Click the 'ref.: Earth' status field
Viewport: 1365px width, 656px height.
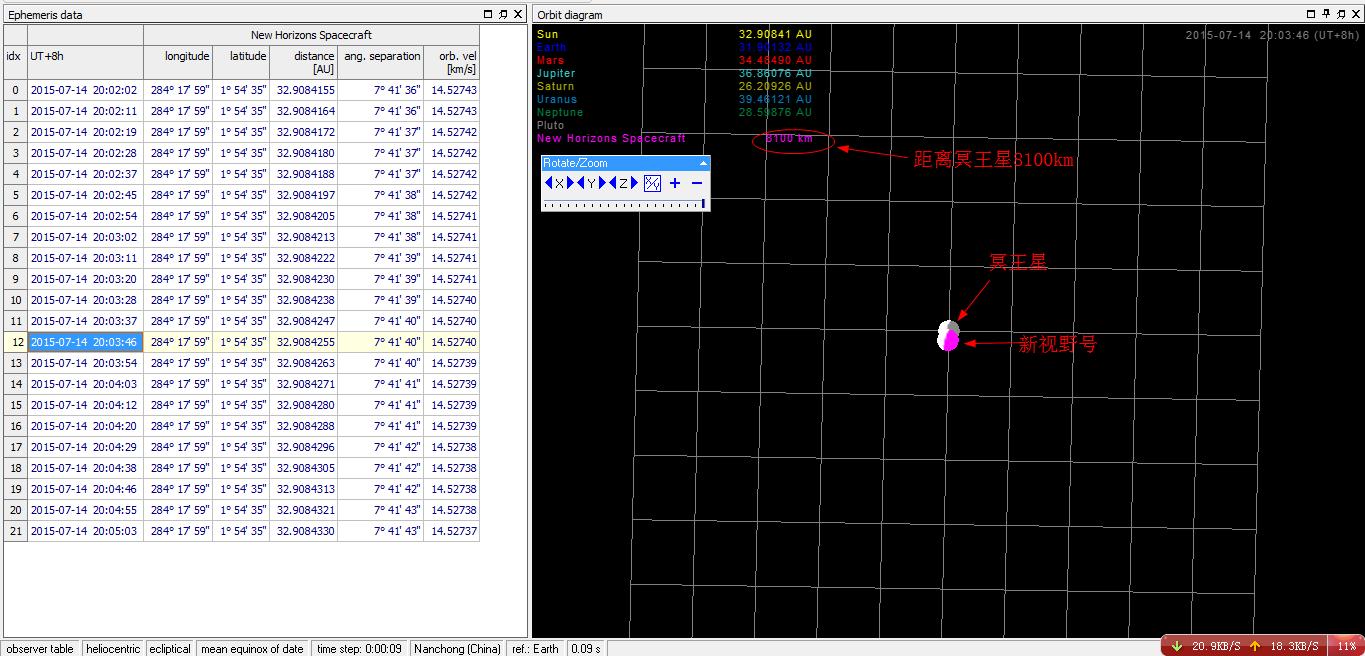point(535,649)
